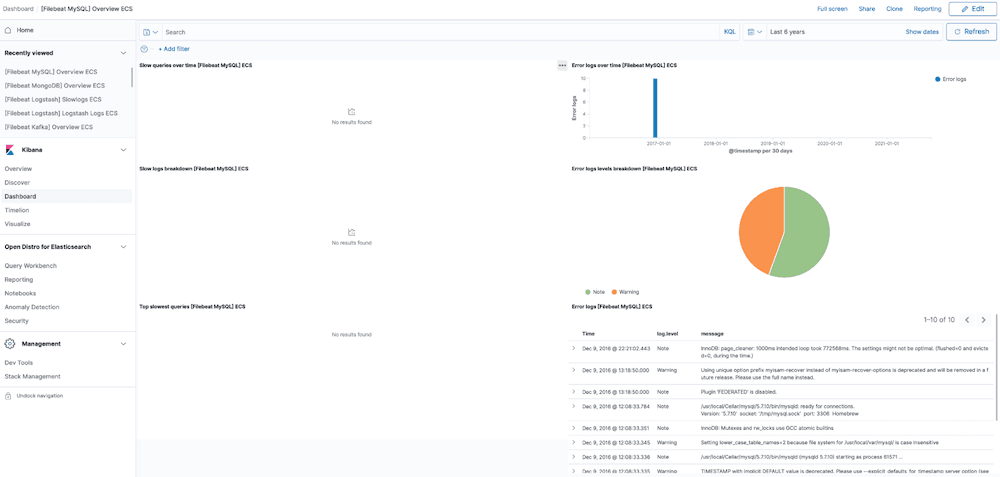
Task: Click Show dates link
Action: click(922, 32)
